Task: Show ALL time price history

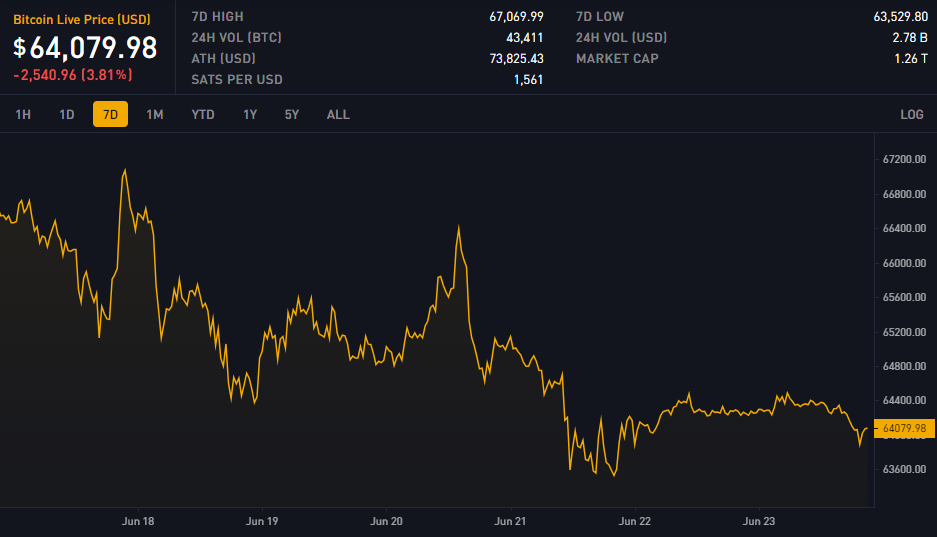Action: click(x=338, y=115)
